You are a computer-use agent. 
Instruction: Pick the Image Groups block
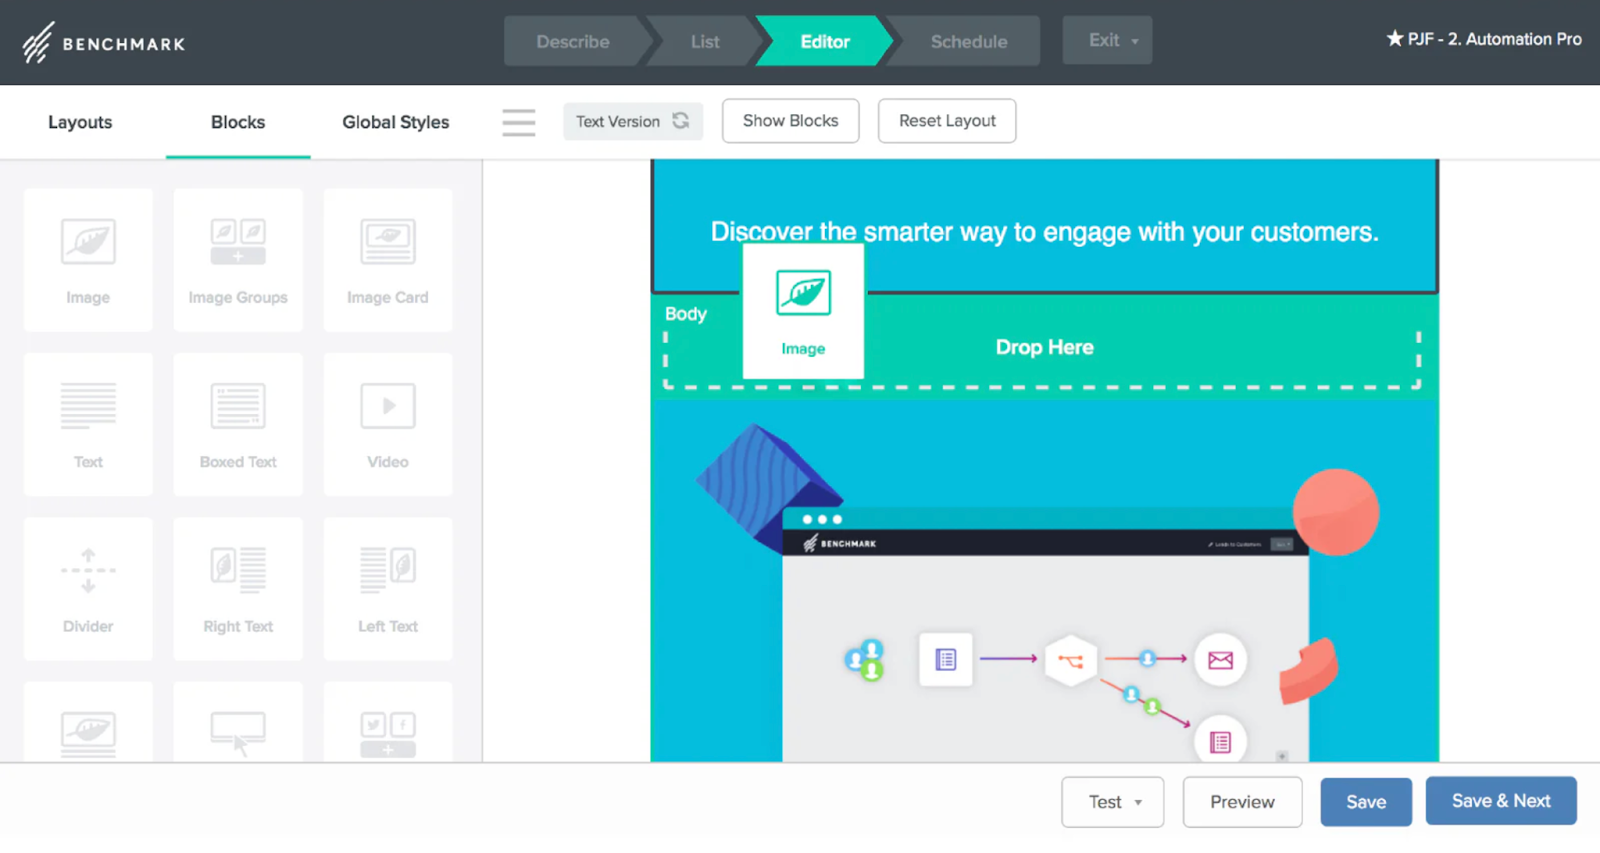point(238,259)
